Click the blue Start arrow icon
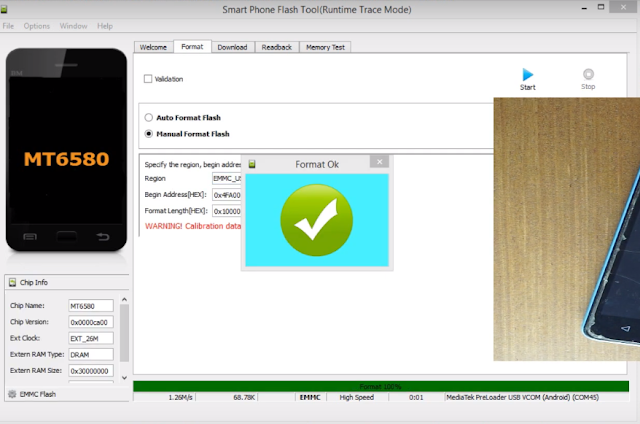The image size is (640, 424). (x=527, y=75)
